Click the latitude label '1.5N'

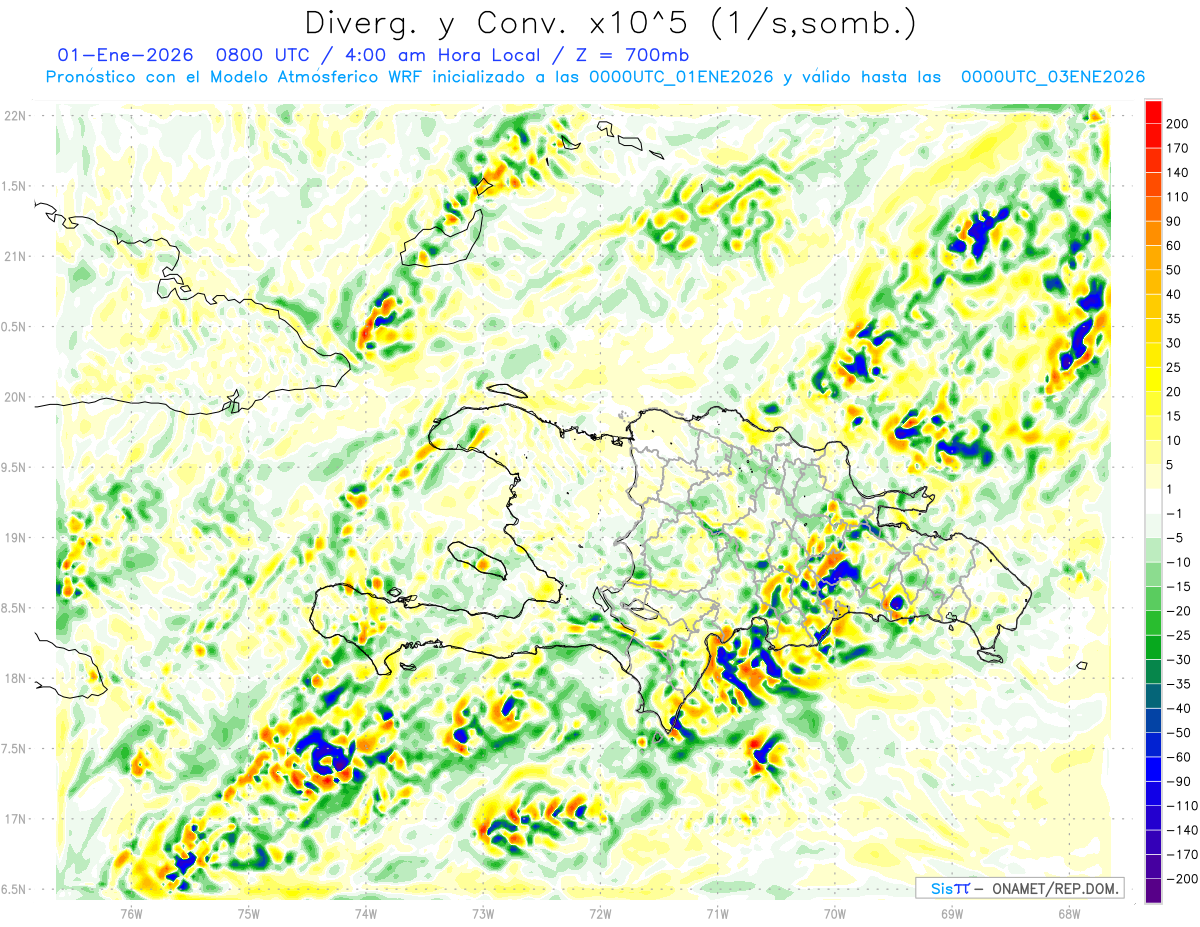point(15,186)
